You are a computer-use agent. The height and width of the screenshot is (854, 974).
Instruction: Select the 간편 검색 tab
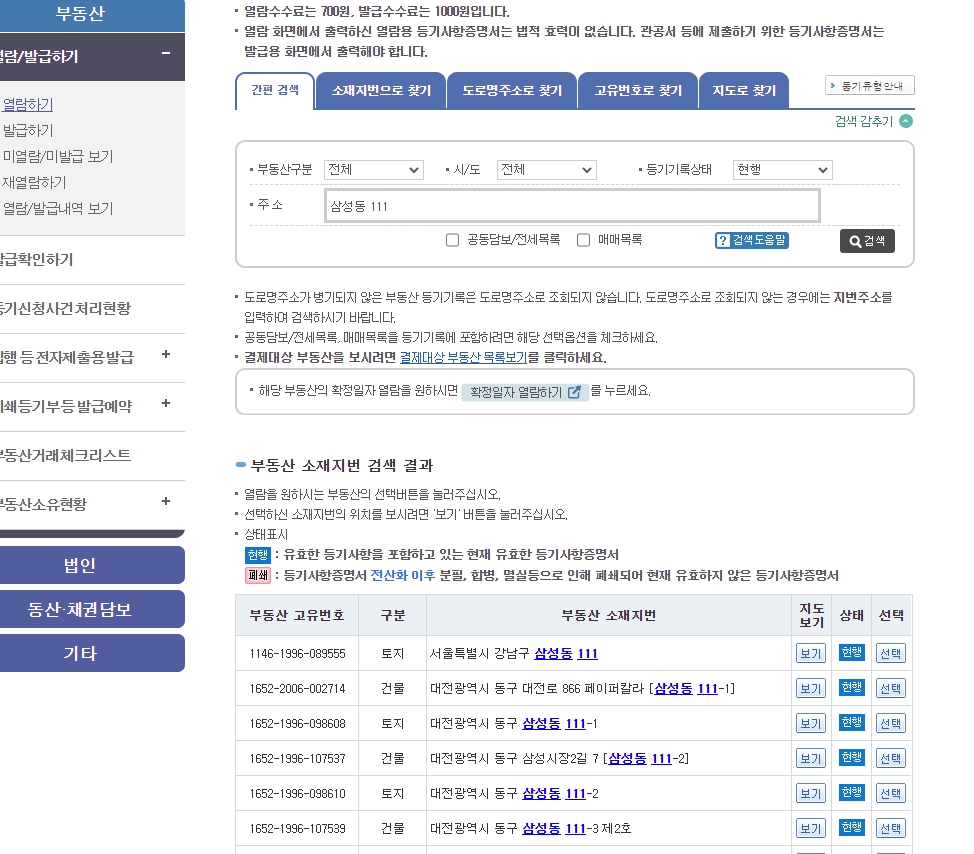[x=275, y=91]
